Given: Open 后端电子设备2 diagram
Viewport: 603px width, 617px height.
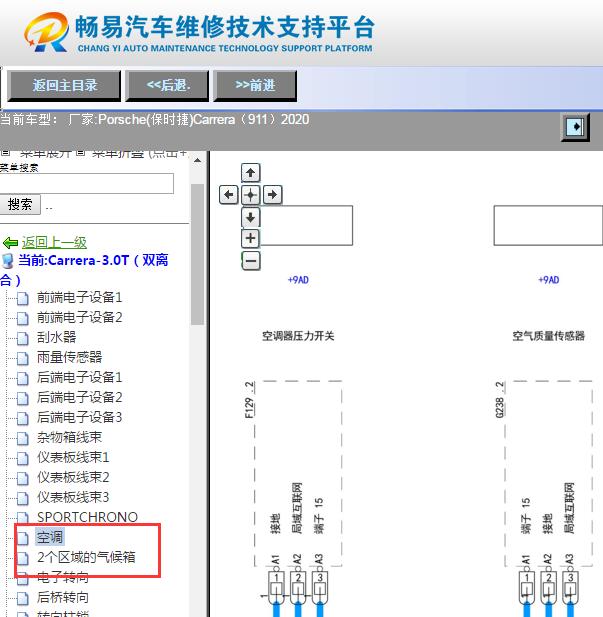Looking at the screenshot, I should (80, 397).
